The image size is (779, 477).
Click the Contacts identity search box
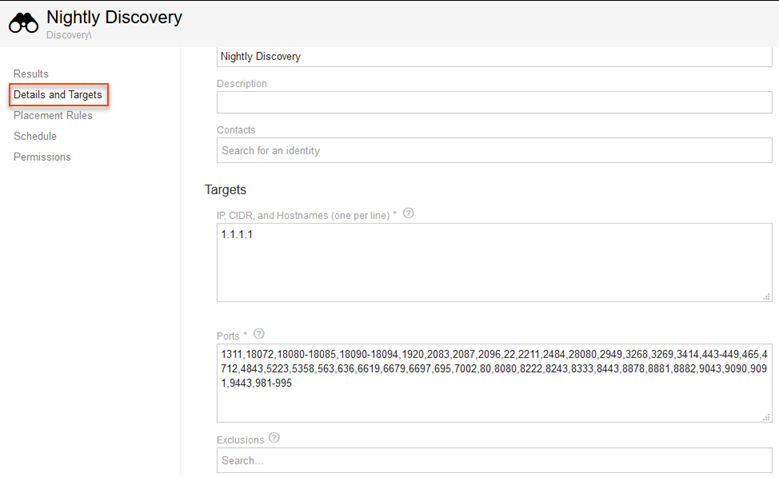494,150
